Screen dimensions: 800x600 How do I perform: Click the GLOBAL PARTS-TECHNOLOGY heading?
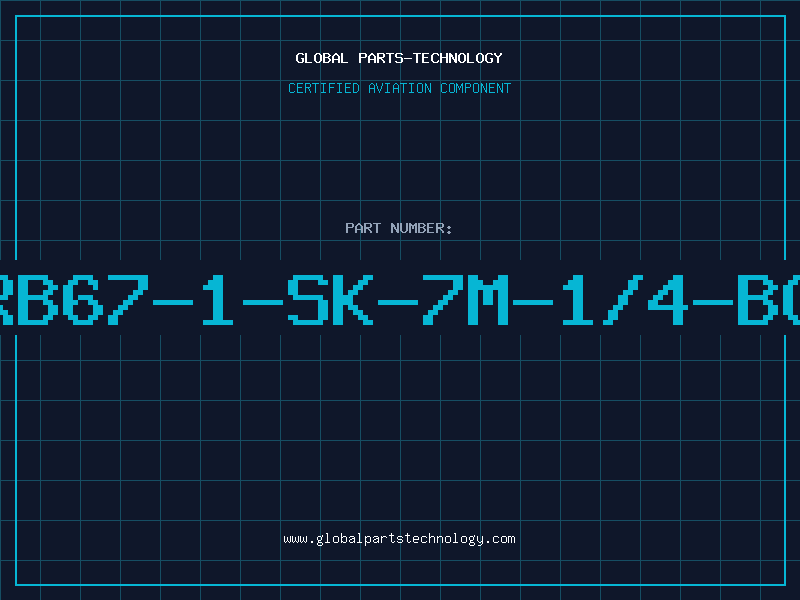399,58
